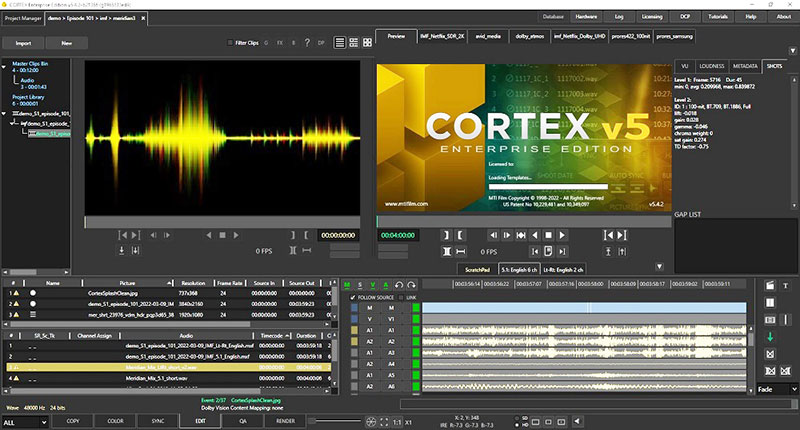Click the loop playback icon in record viewer
Screen dimensions: 800x430
pos(548,251)
